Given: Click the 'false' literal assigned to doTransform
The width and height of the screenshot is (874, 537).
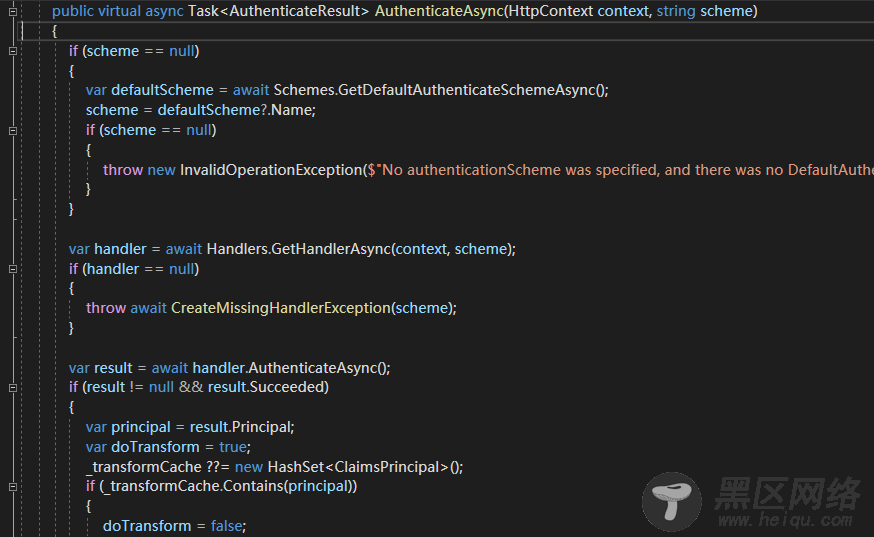Looking at the screenshot, I should (226, 526).
